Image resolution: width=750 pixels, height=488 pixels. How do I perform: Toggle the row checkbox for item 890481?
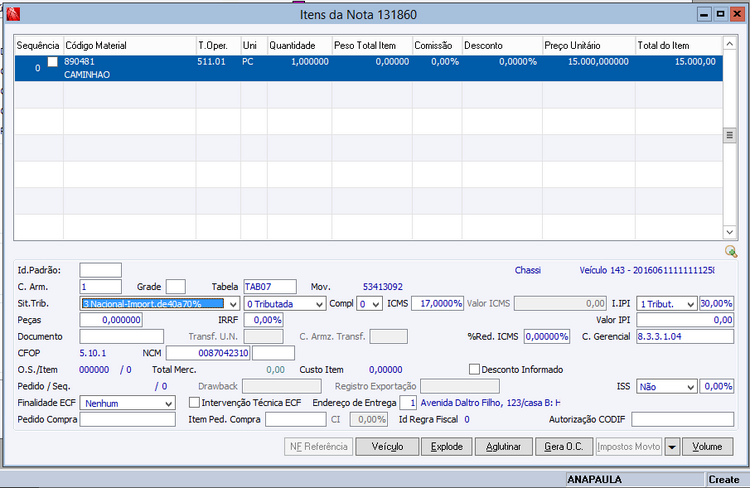point(53,62)
